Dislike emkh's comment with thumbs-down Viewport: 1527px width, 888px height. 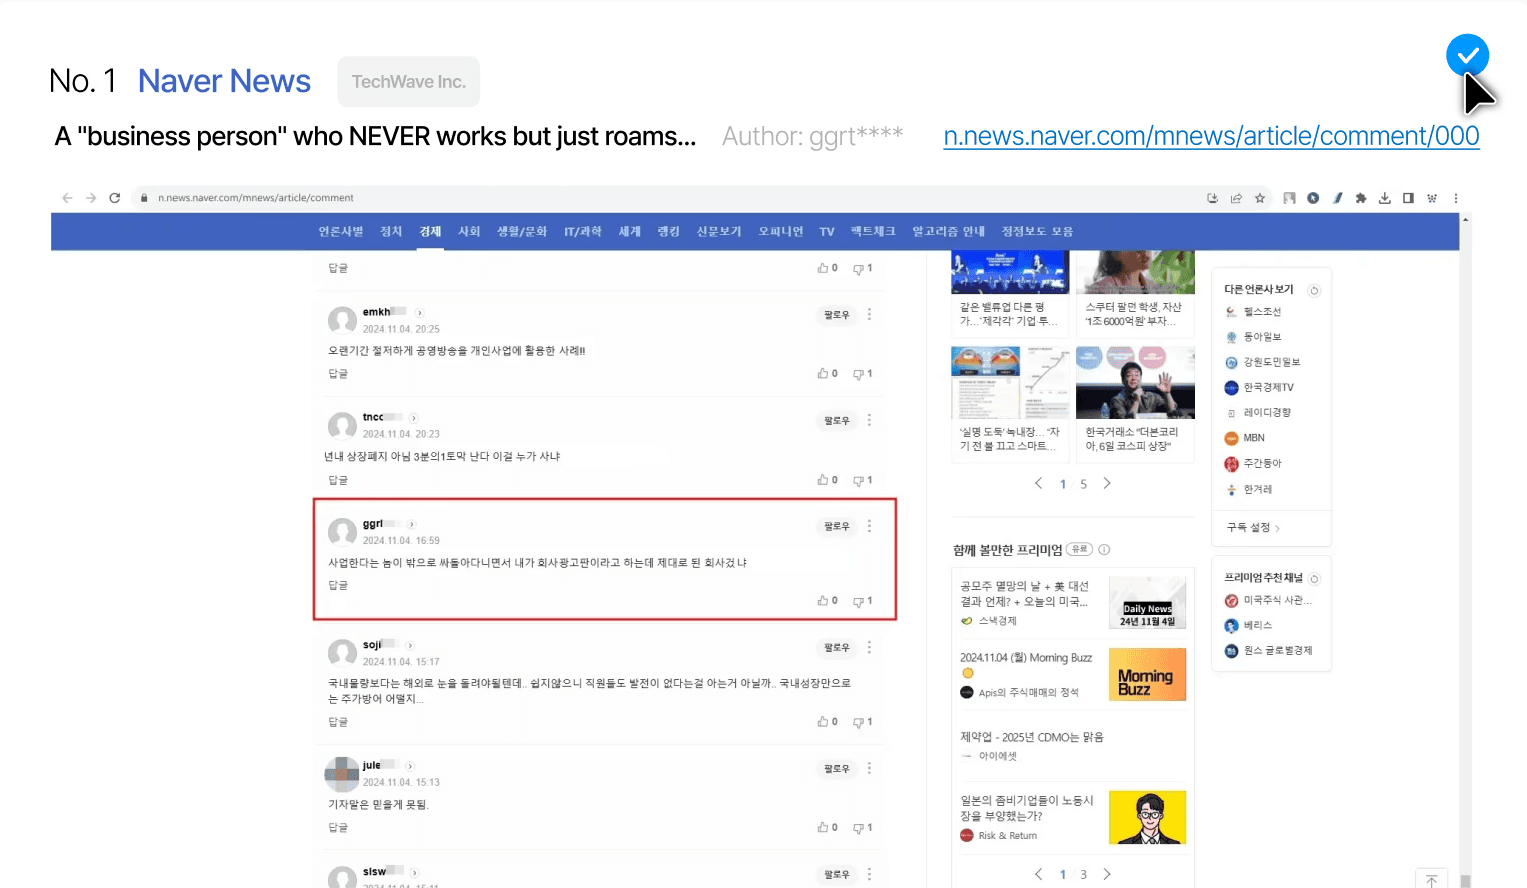click(862, 374)
